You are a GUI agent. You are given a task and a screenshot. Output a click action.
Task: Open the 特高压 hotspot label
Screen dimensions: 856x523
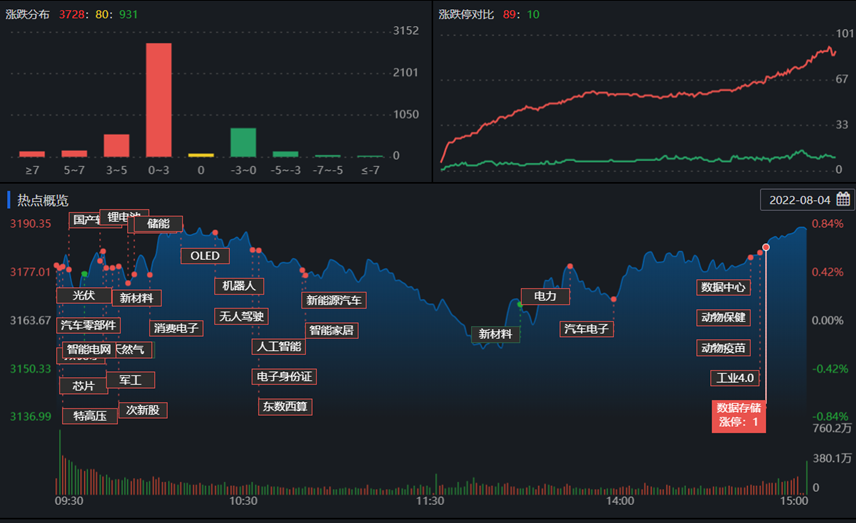coord(89,416)
